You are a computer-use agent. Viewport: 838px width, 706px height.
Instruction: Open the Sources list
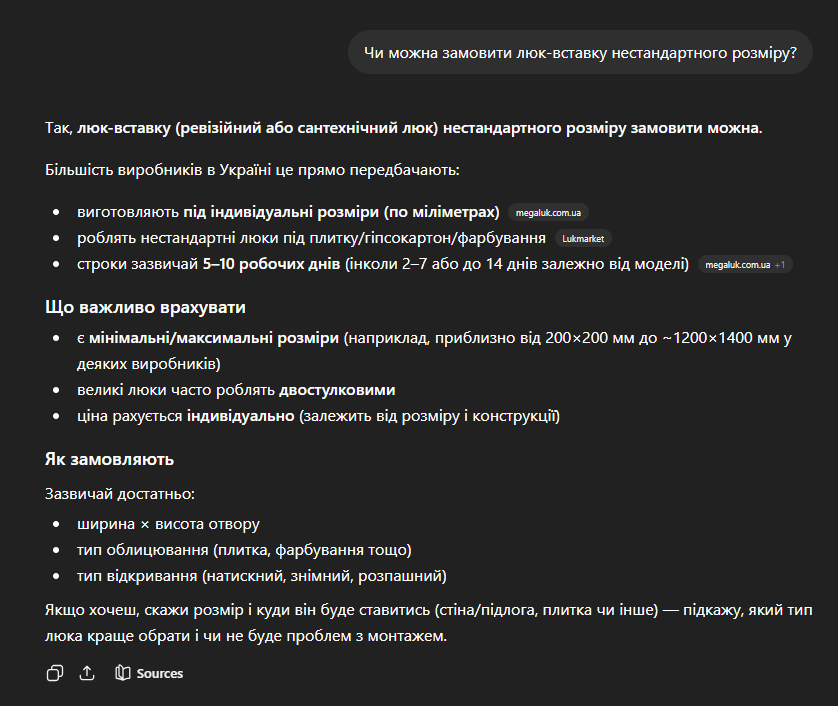[x=149, y=673]
